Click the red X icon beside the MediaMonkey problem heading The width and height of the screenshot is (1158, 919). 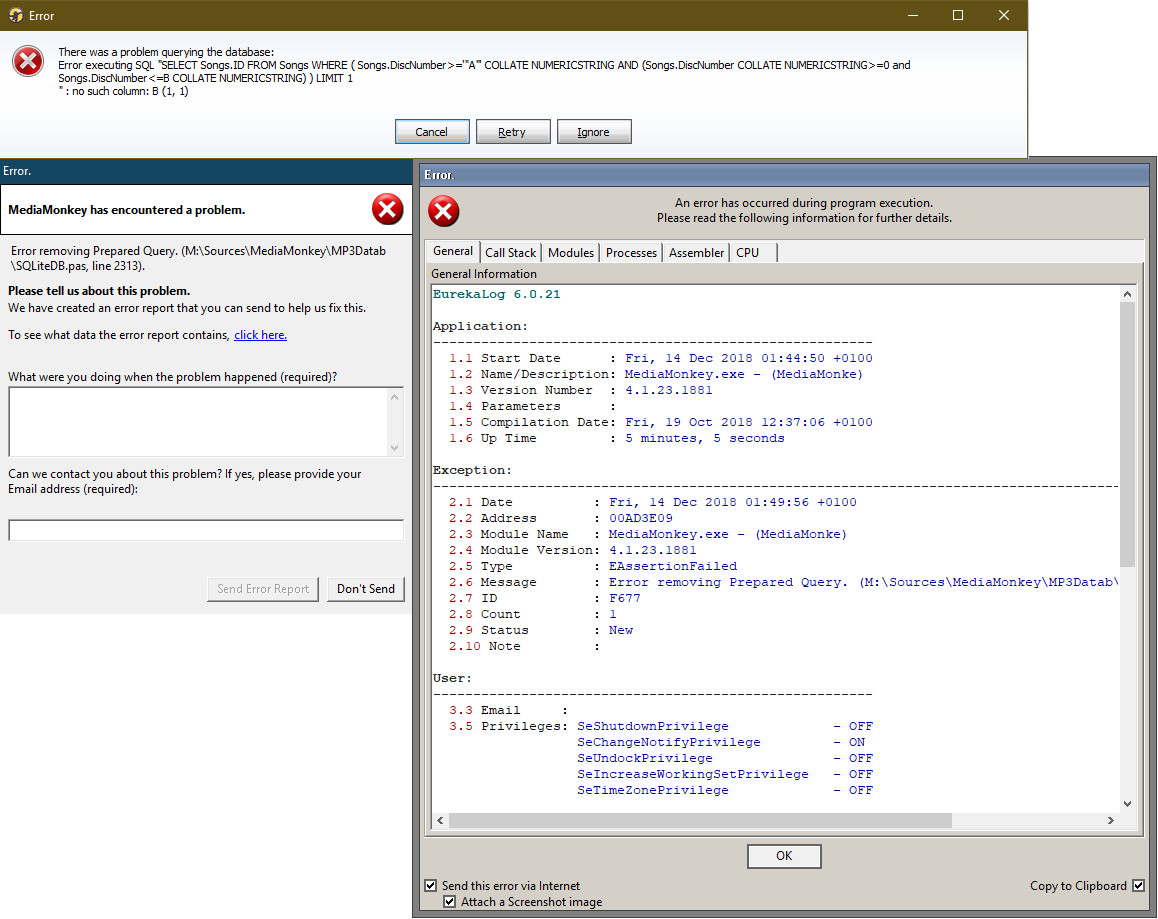(x=387, y=210)
